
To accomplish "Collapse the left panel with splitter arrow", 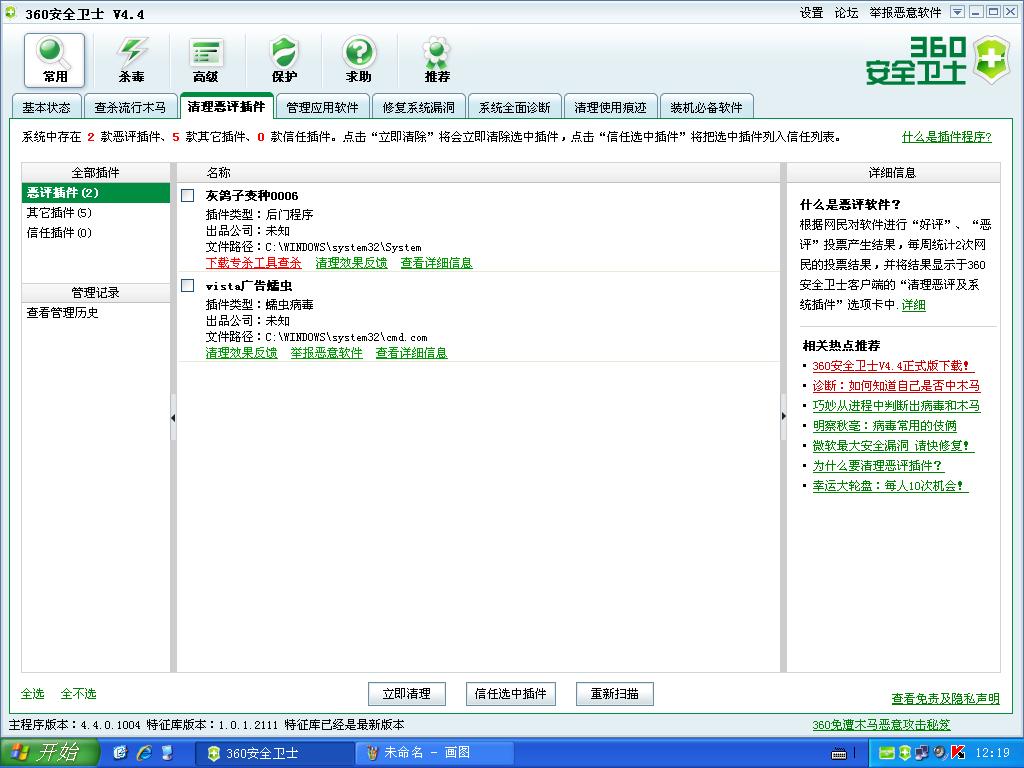I will pos(173,417).
